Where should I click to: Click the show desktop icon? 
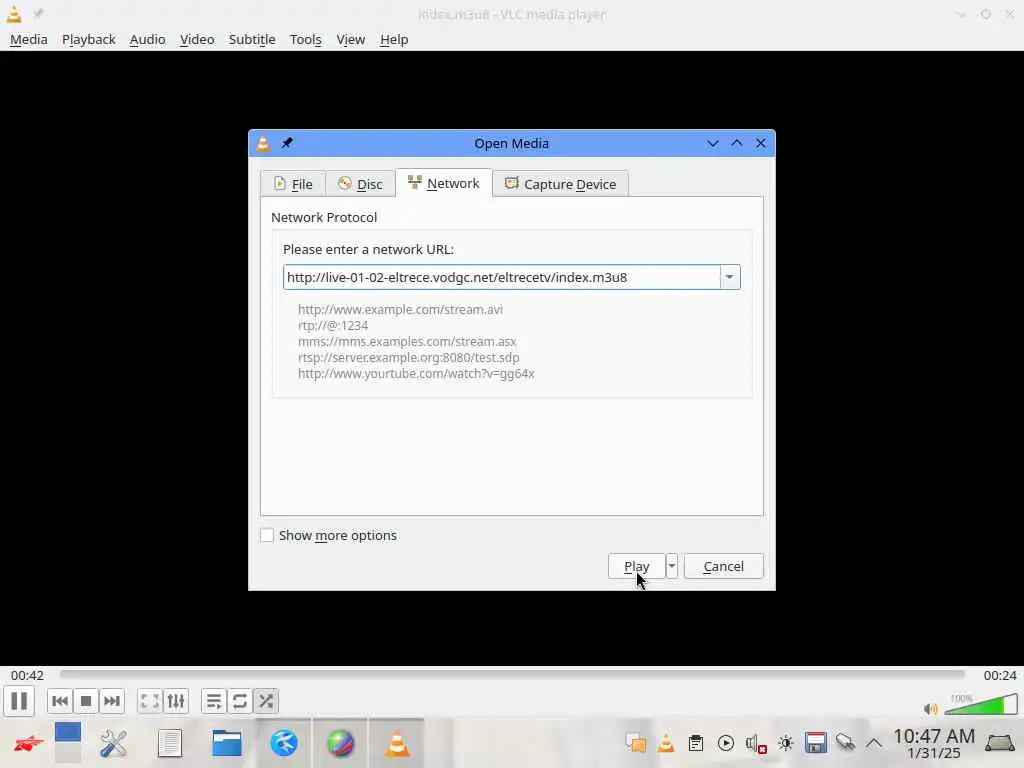[x=1000, y=743]
